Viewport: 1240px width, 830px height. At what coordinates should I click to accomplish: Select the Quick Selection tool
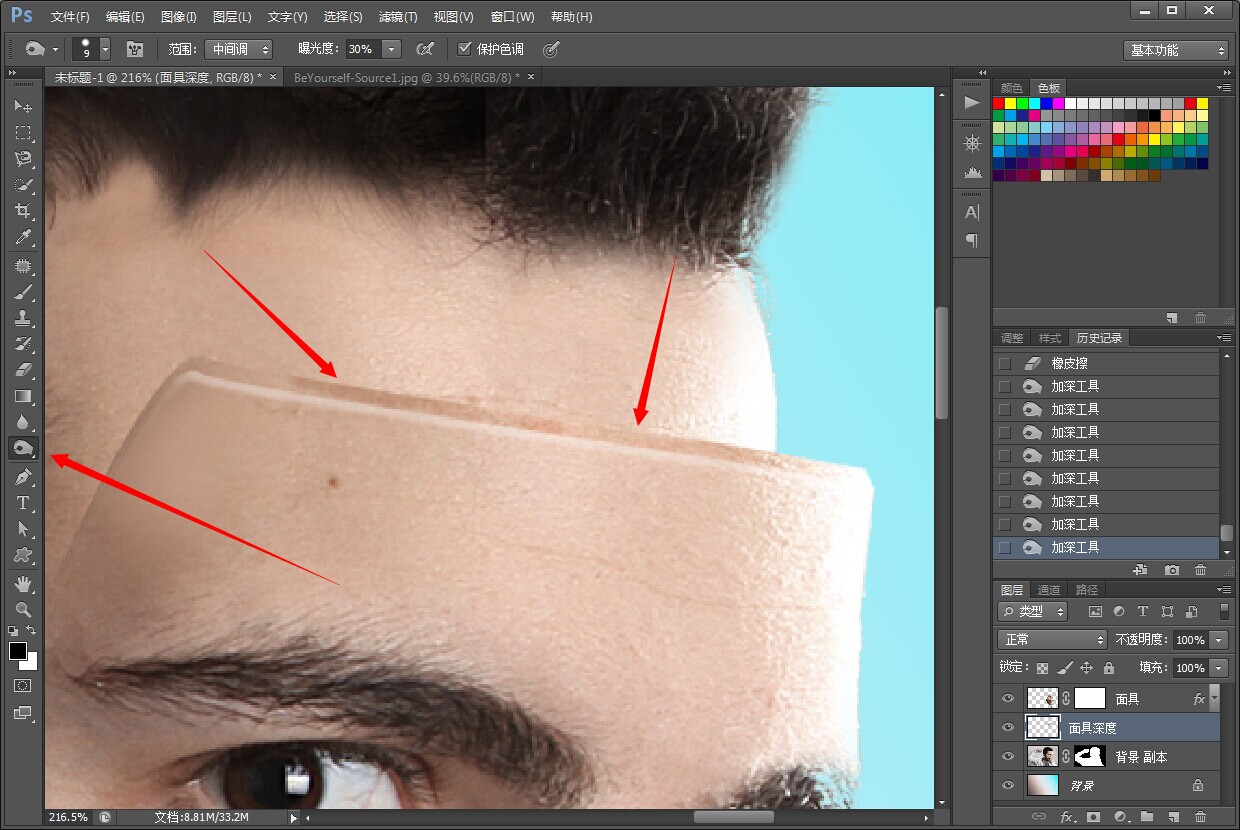[x=23, y=185]
